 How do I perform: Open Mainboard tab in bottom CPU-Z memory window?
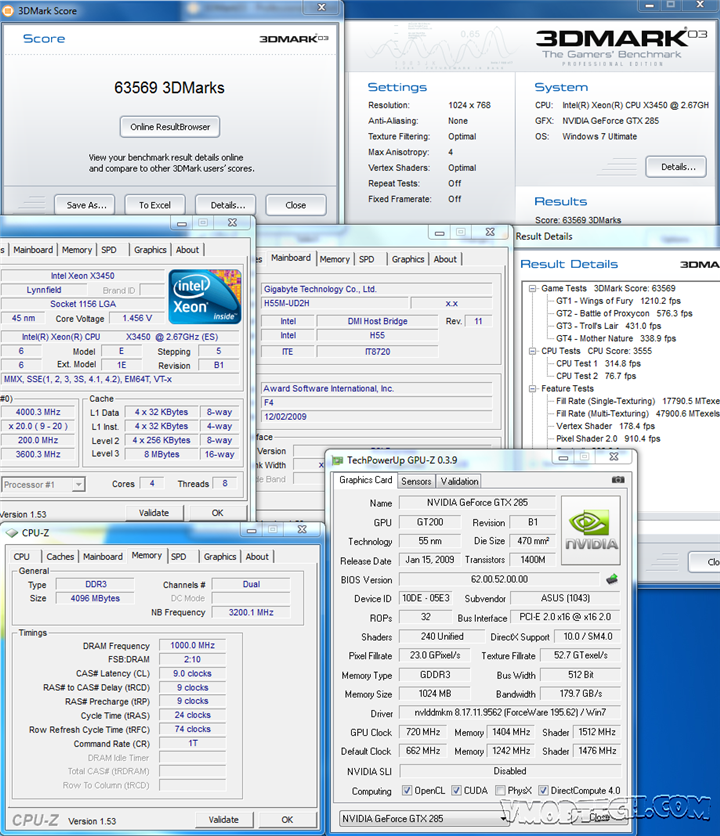[102, 557]
